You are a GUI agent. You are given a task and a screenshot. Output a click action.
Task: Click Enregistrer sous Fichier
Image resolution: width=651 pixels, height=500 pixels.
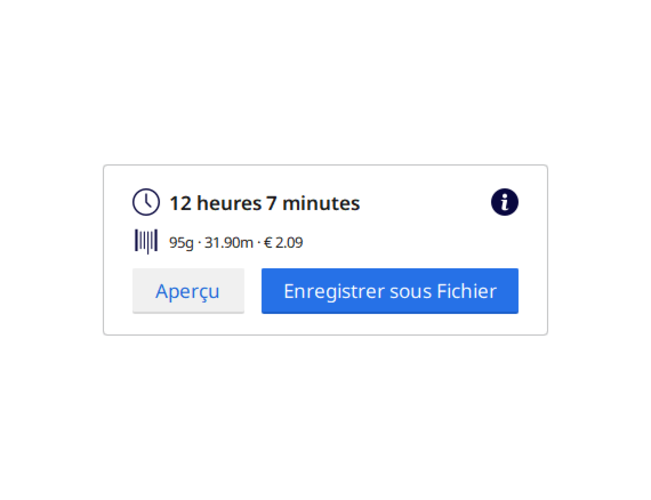point(390,291)
